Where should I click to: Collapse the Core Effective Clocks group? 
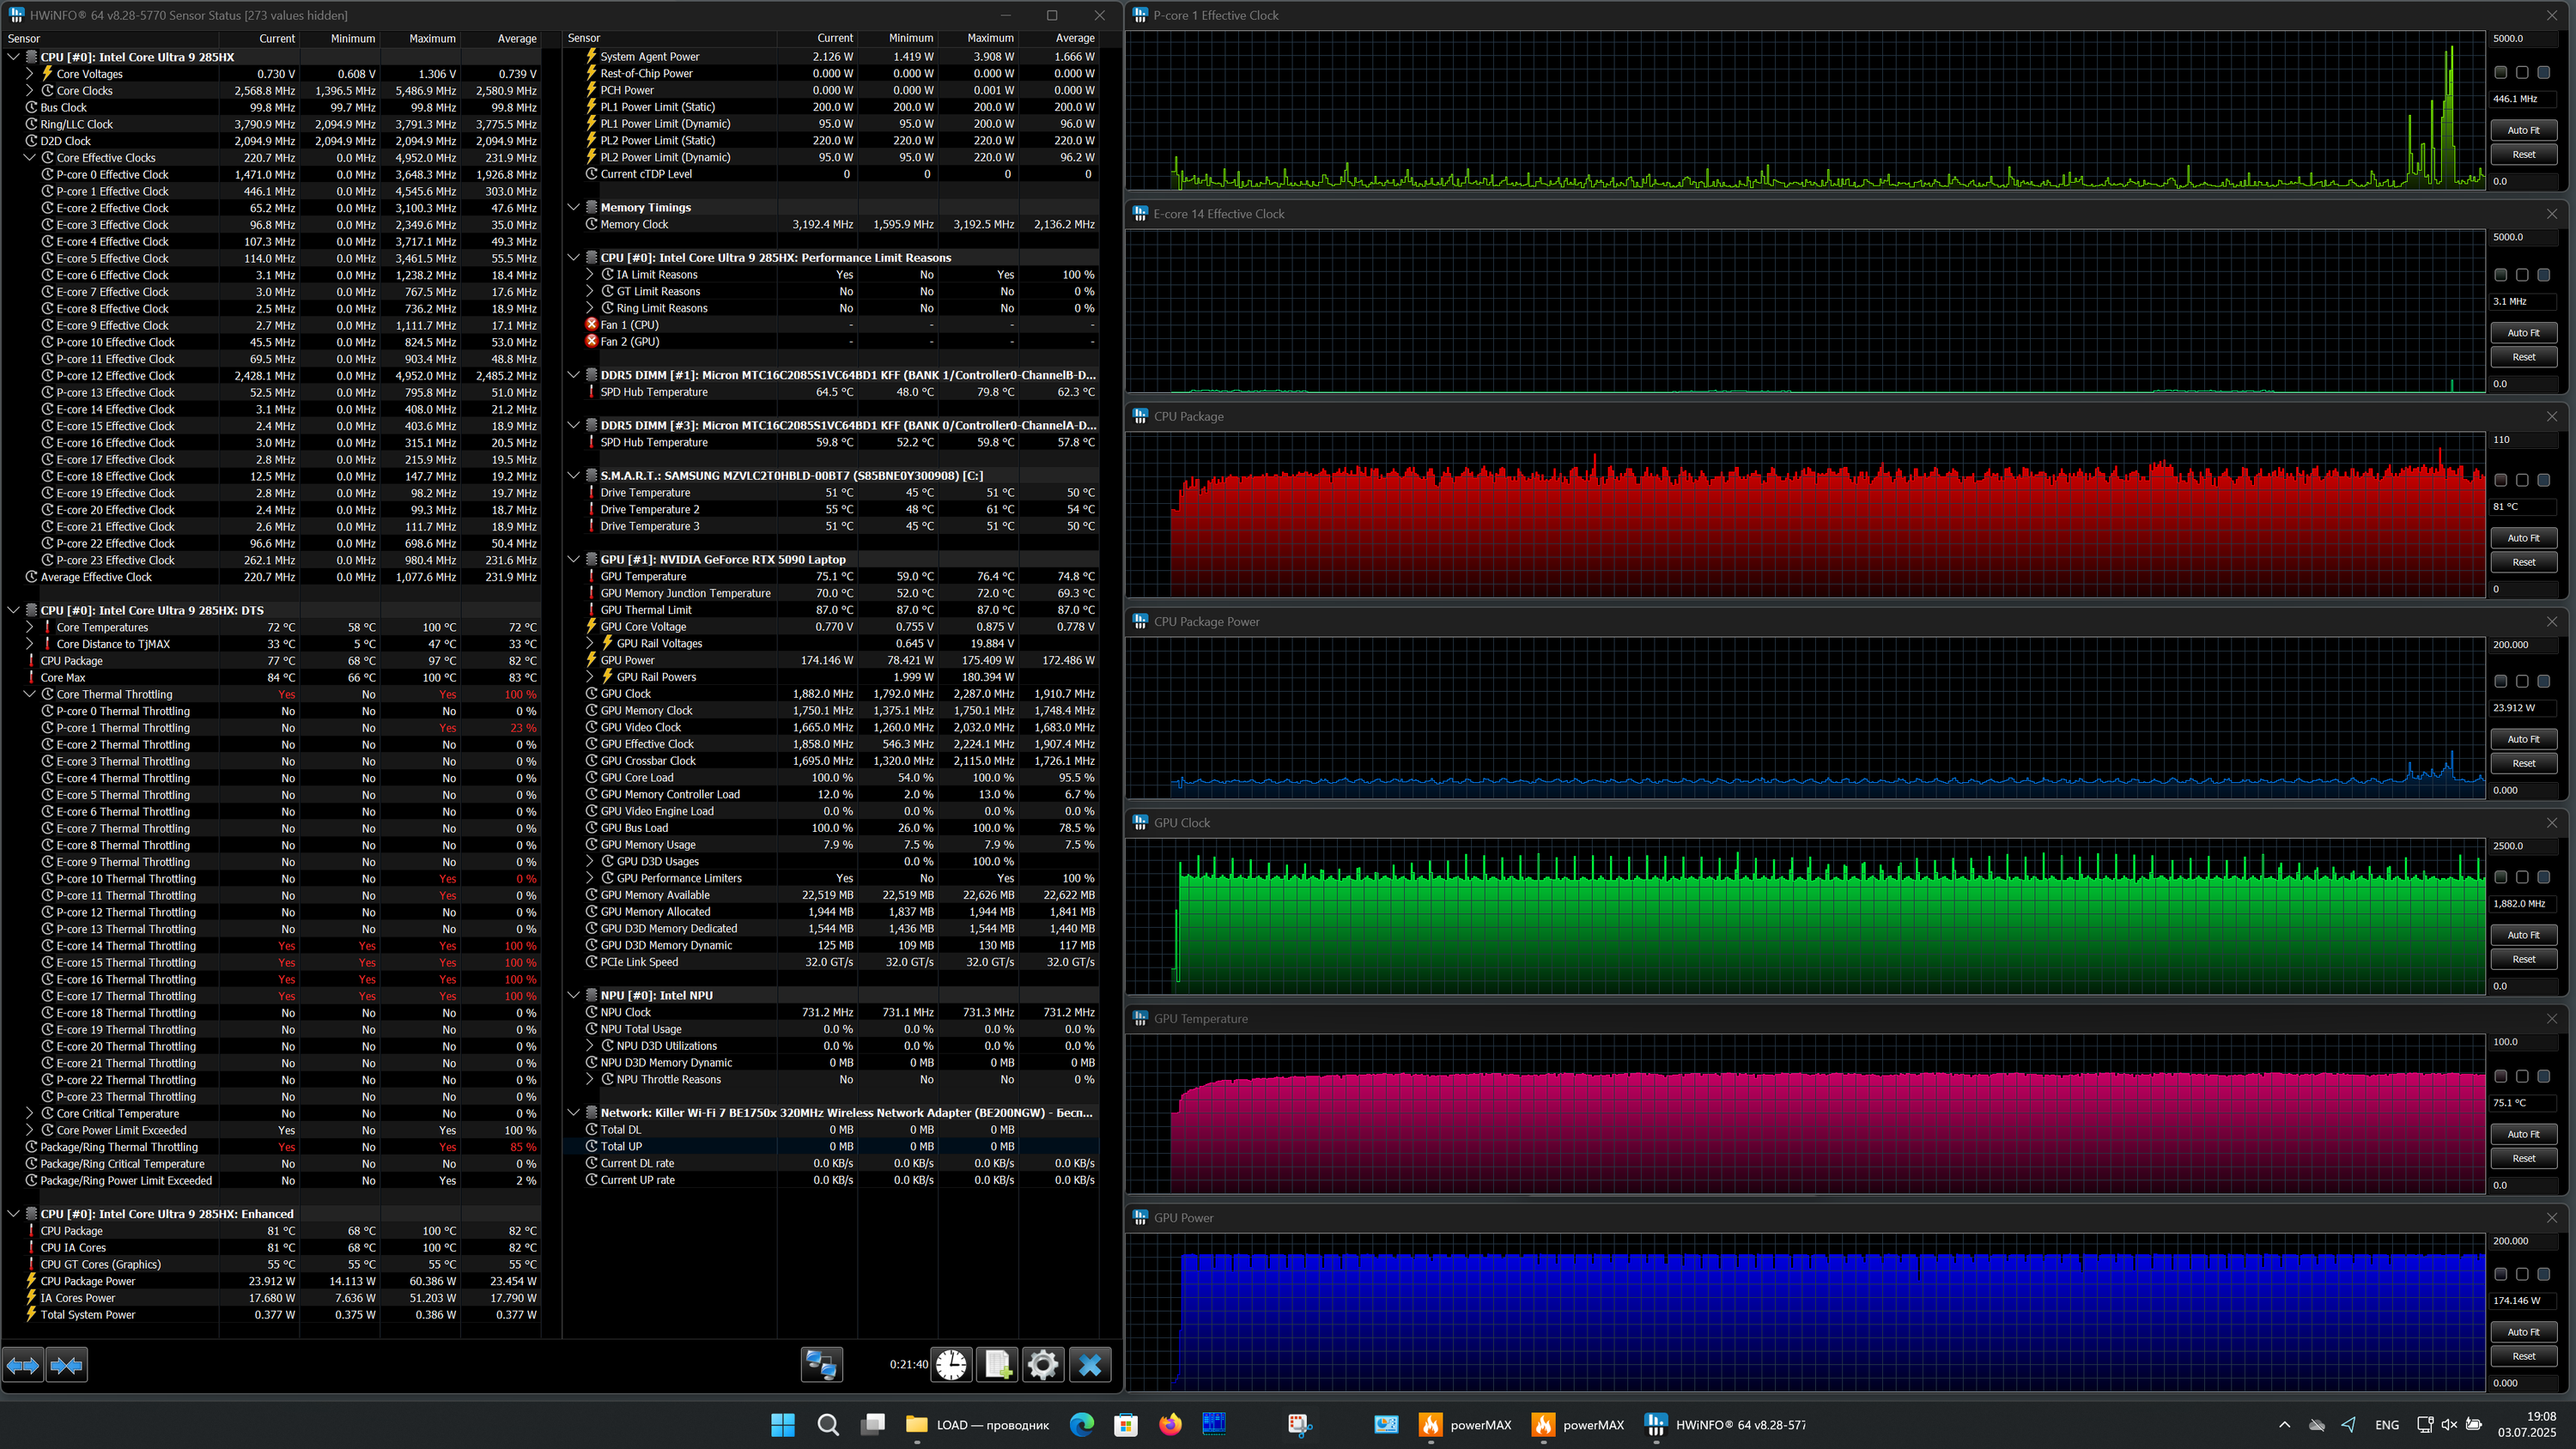(x=30, y=158)
